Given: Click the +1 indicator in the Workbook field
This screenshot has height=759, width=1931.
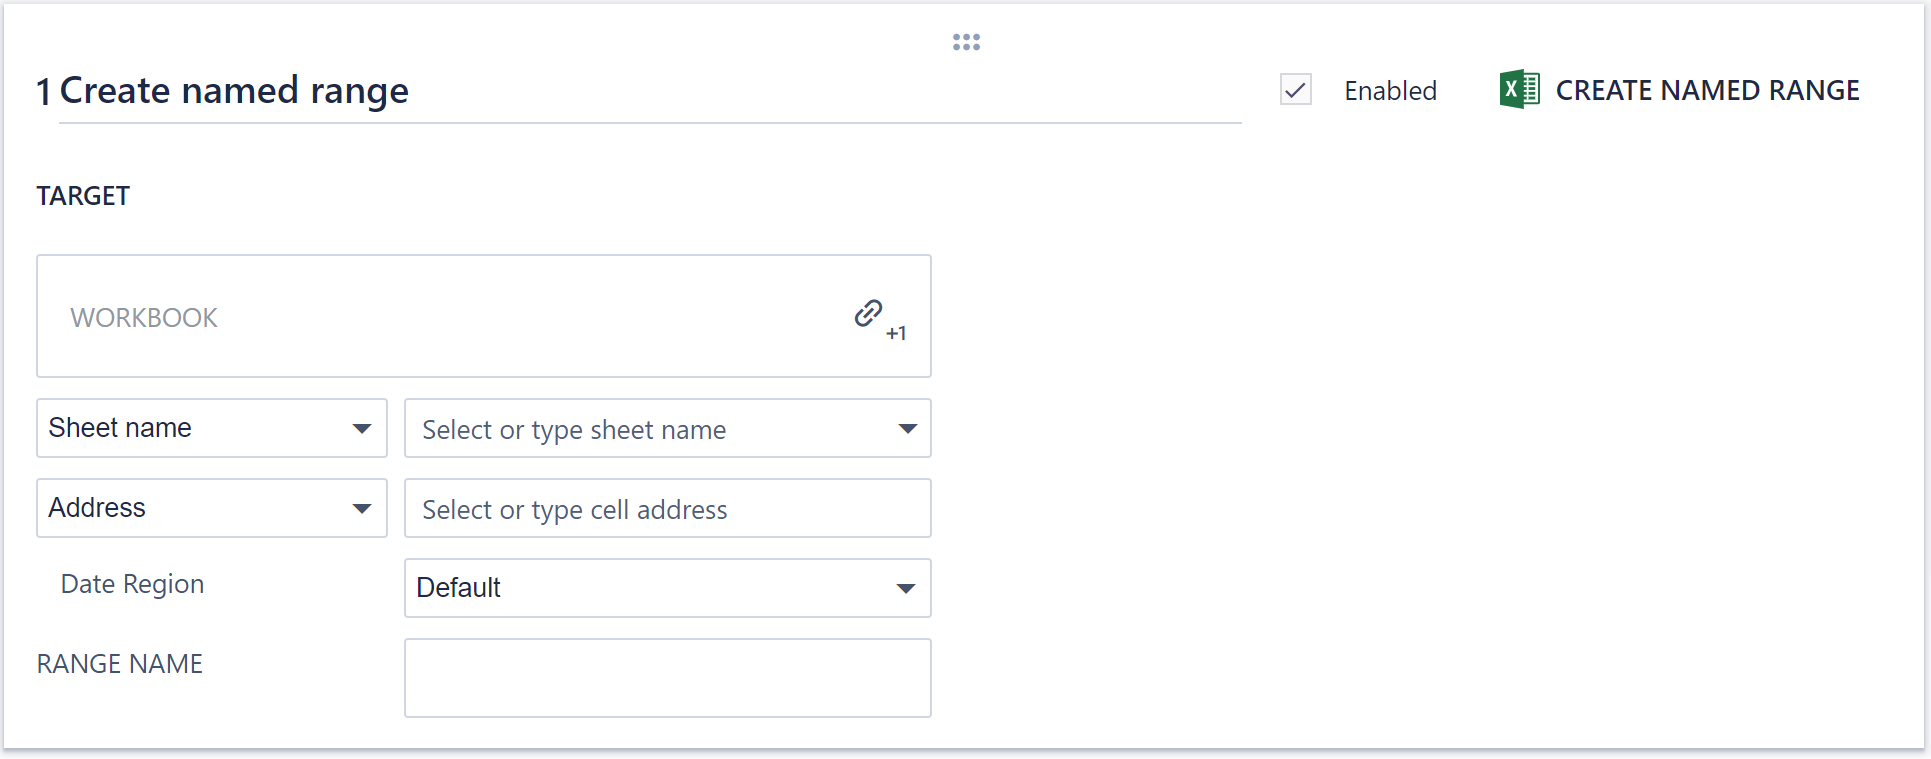Looking at the screenshot, I should click(896, 334).
